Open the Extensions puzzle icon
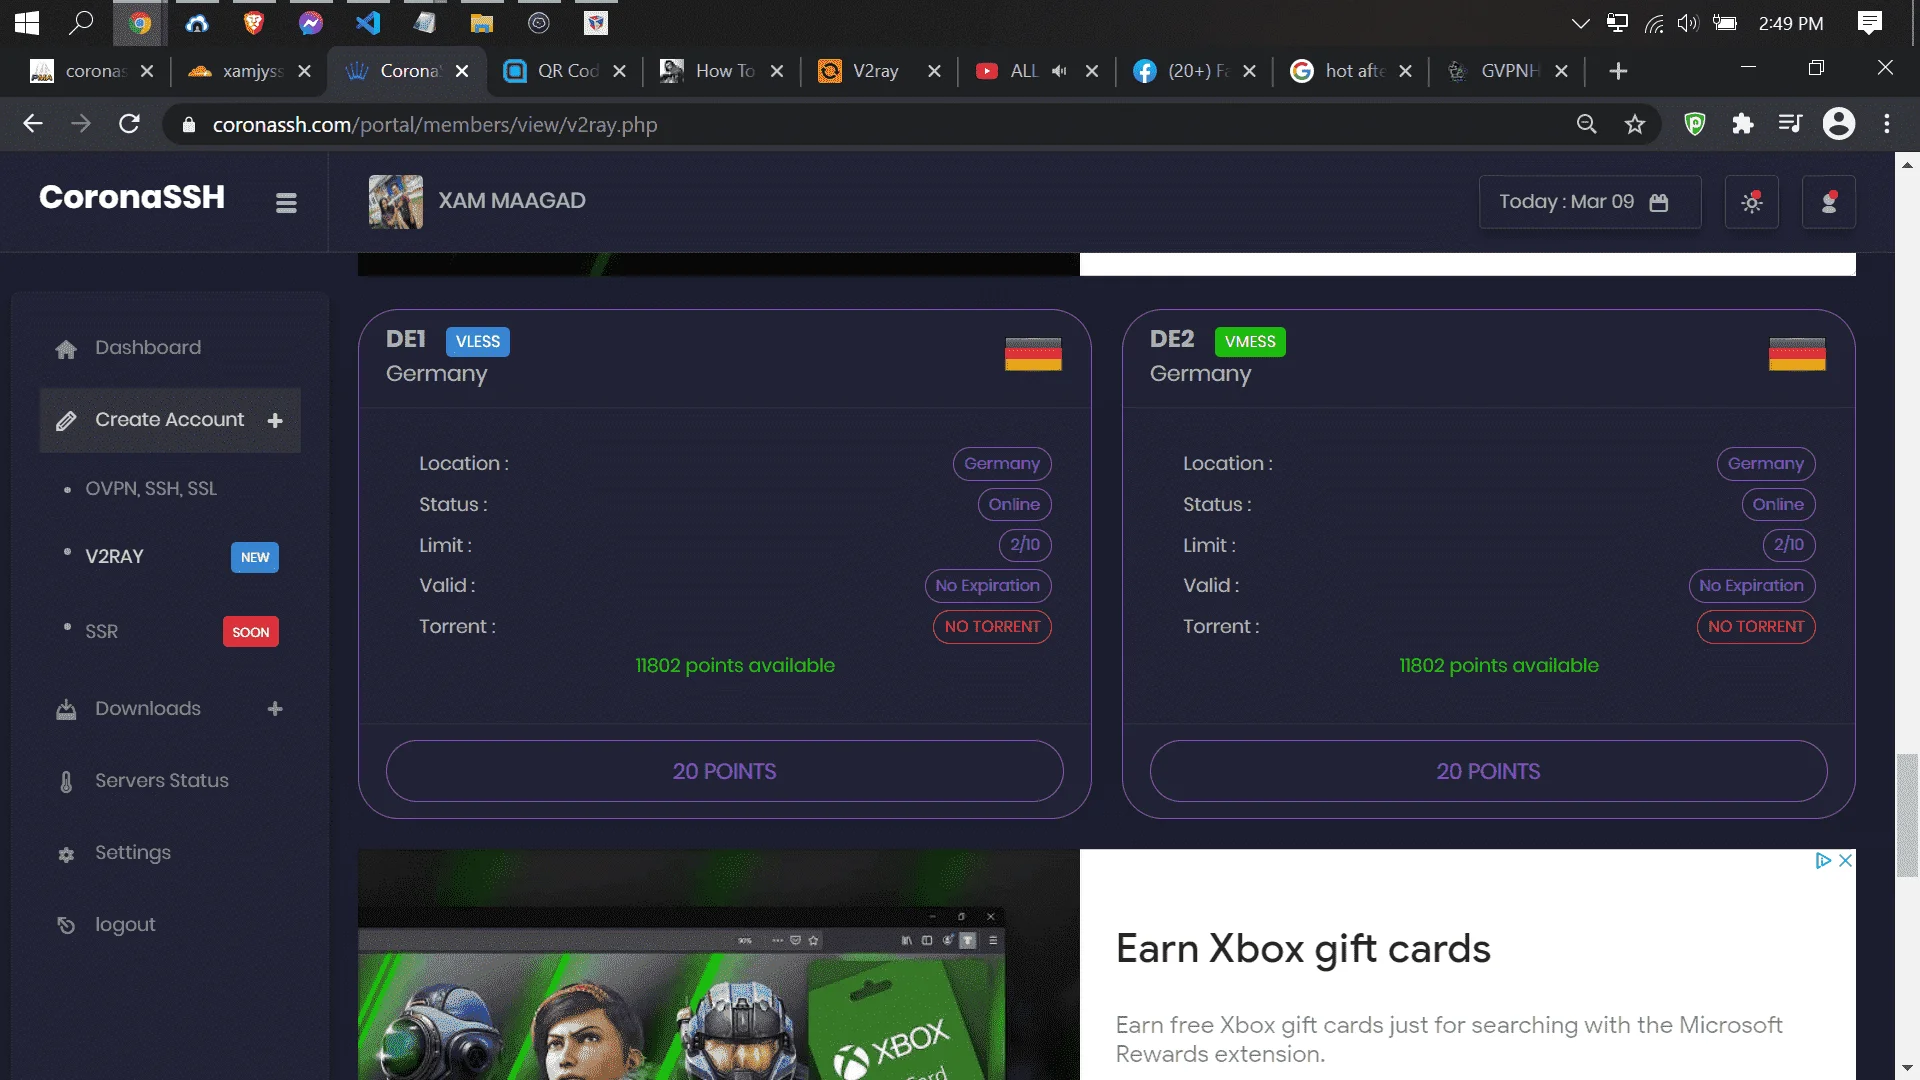 [1742, 124]
